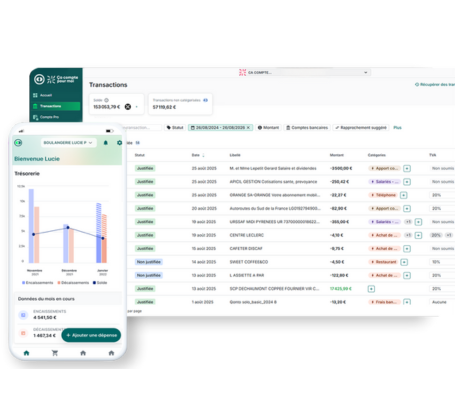455x398 pixels.
Task: Open the Comptes bancaires filter
Action: pyautogui.click(x=307, y=128)
